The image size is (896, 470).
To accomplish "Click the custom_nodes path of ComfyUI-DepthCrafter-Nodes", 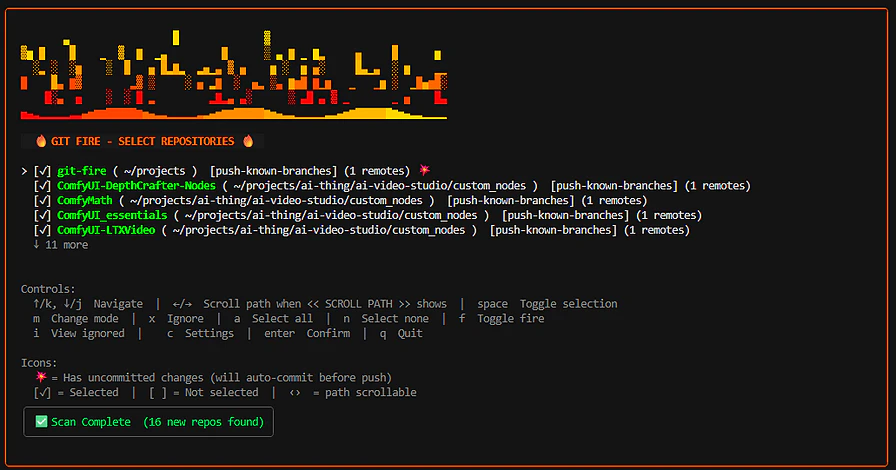I will (379, 186).
